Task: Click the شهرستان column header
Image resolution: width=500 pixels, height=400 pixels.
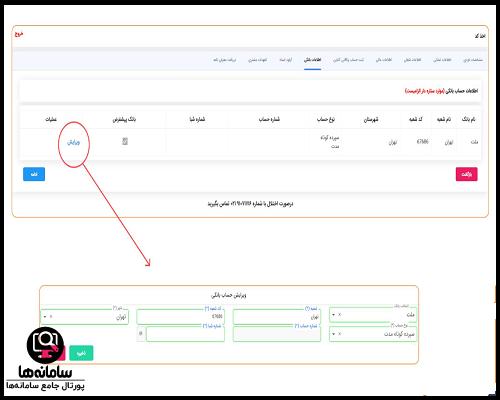Action: tap(371, 119)
